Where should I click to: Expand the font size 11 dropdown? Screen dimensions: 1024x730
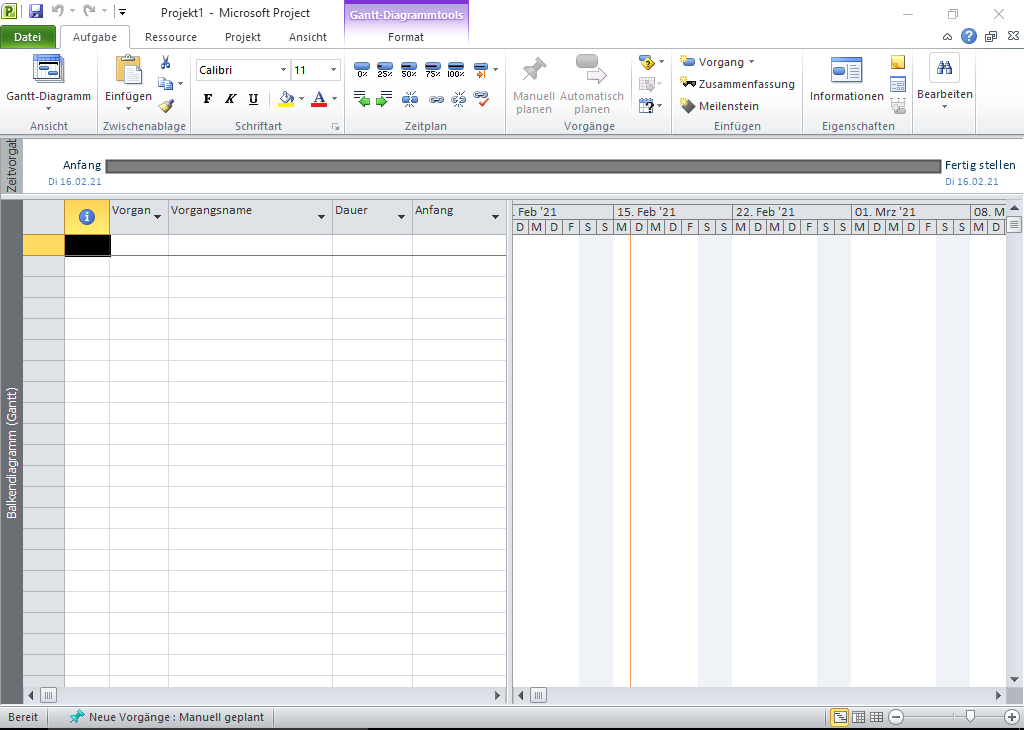tap(334, 70)
